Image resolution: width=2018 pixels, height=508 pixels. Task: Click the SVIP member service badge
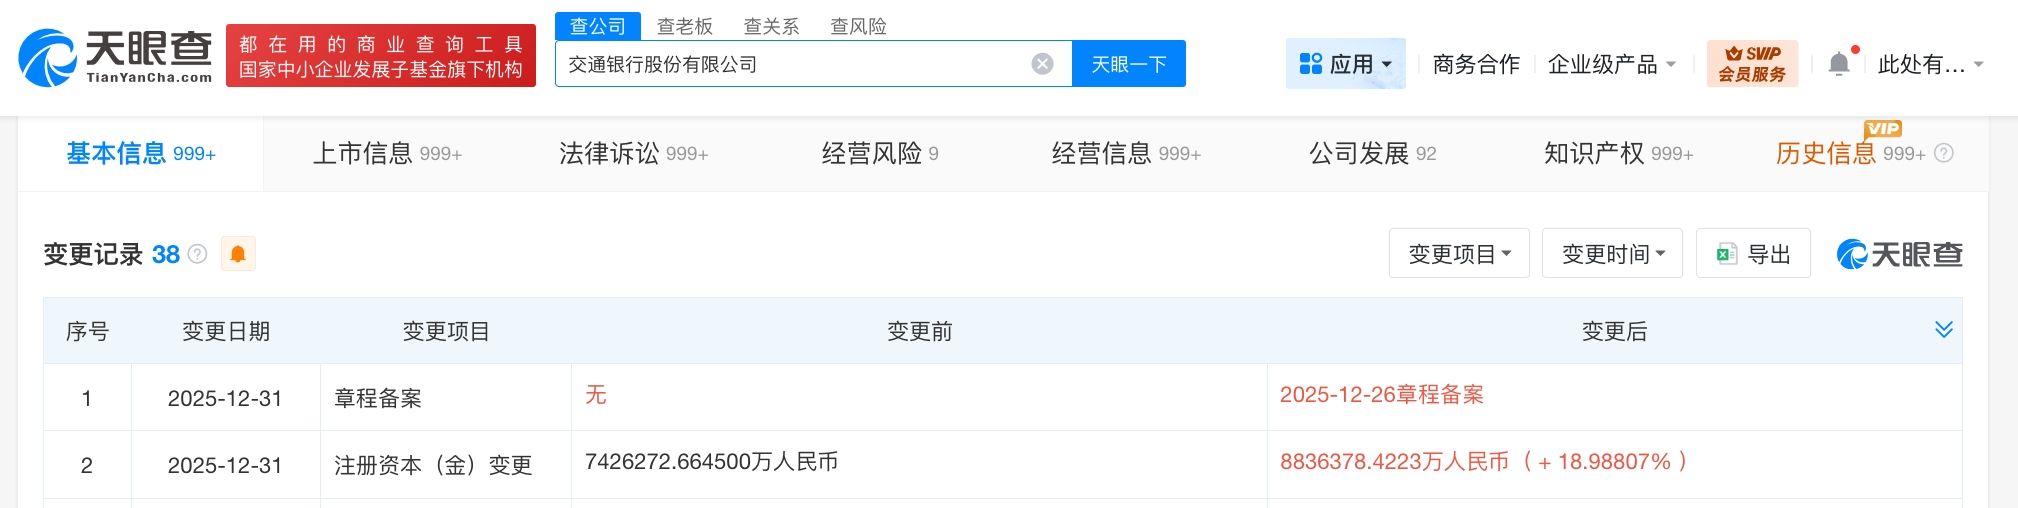tap(1752, 64)
